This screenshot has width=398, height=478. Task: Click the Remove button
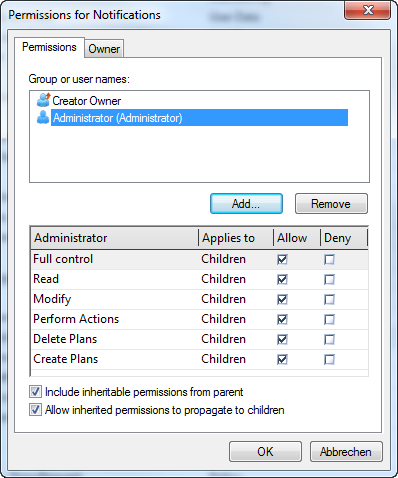point(331,203)
